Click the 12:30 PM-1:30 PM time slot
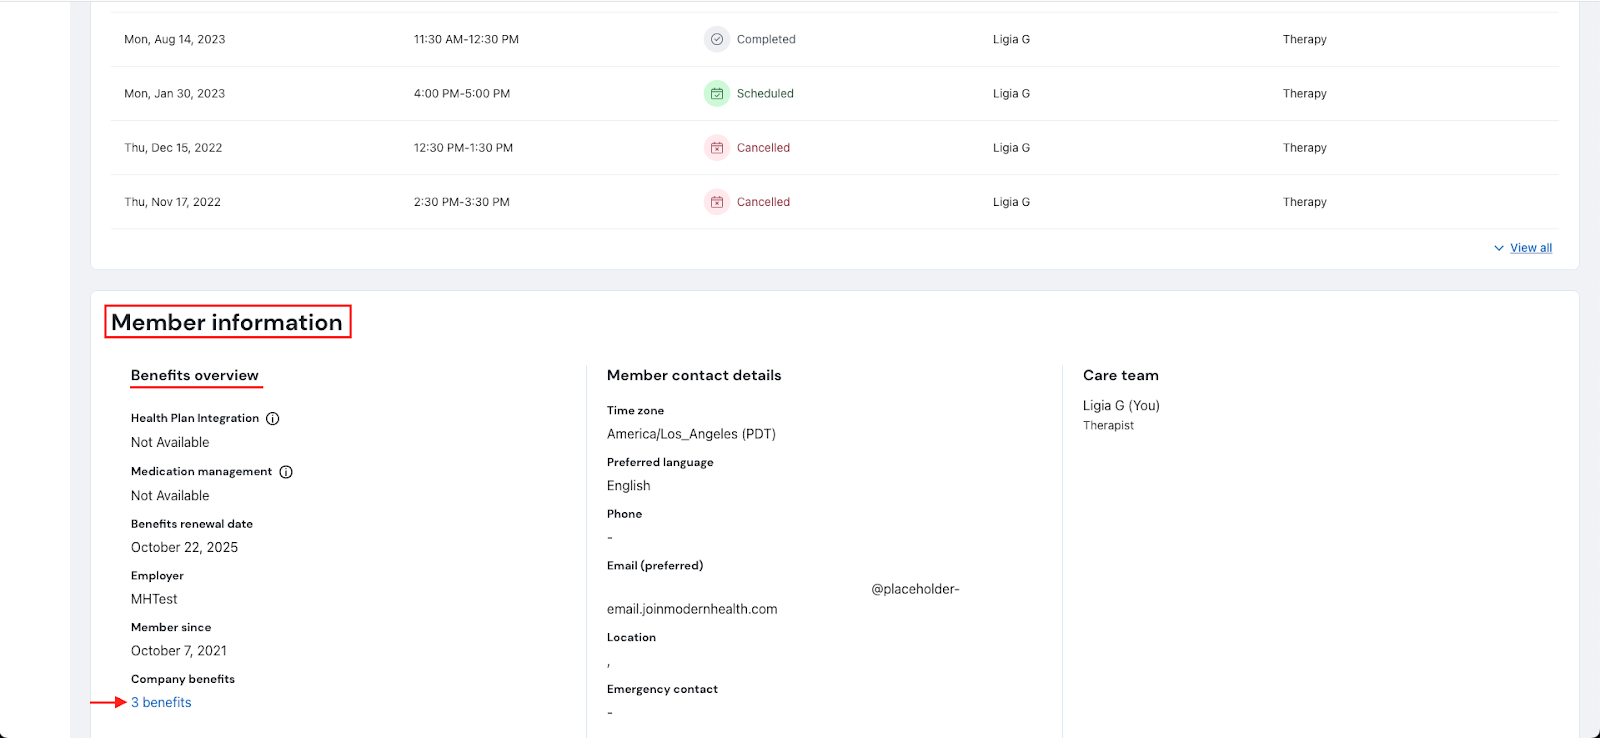Screen dimensions: 1600x738 coord(463,147)
